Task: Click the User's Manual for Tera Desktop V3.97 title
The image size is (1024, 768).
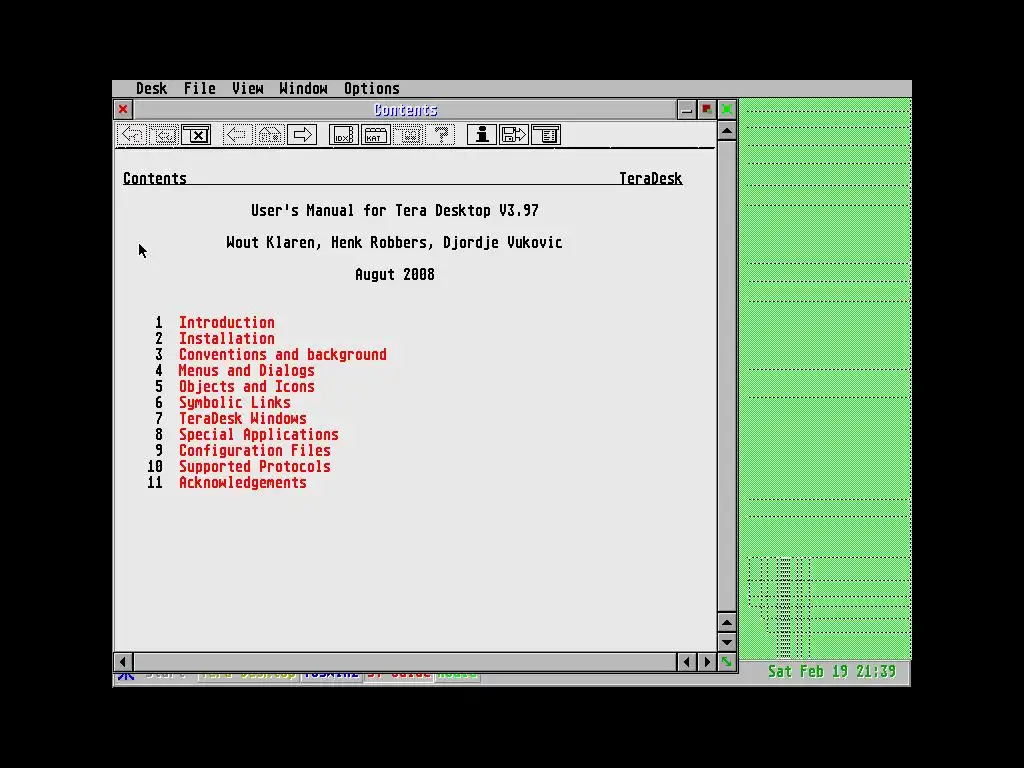Action: (x=394, y=210)
